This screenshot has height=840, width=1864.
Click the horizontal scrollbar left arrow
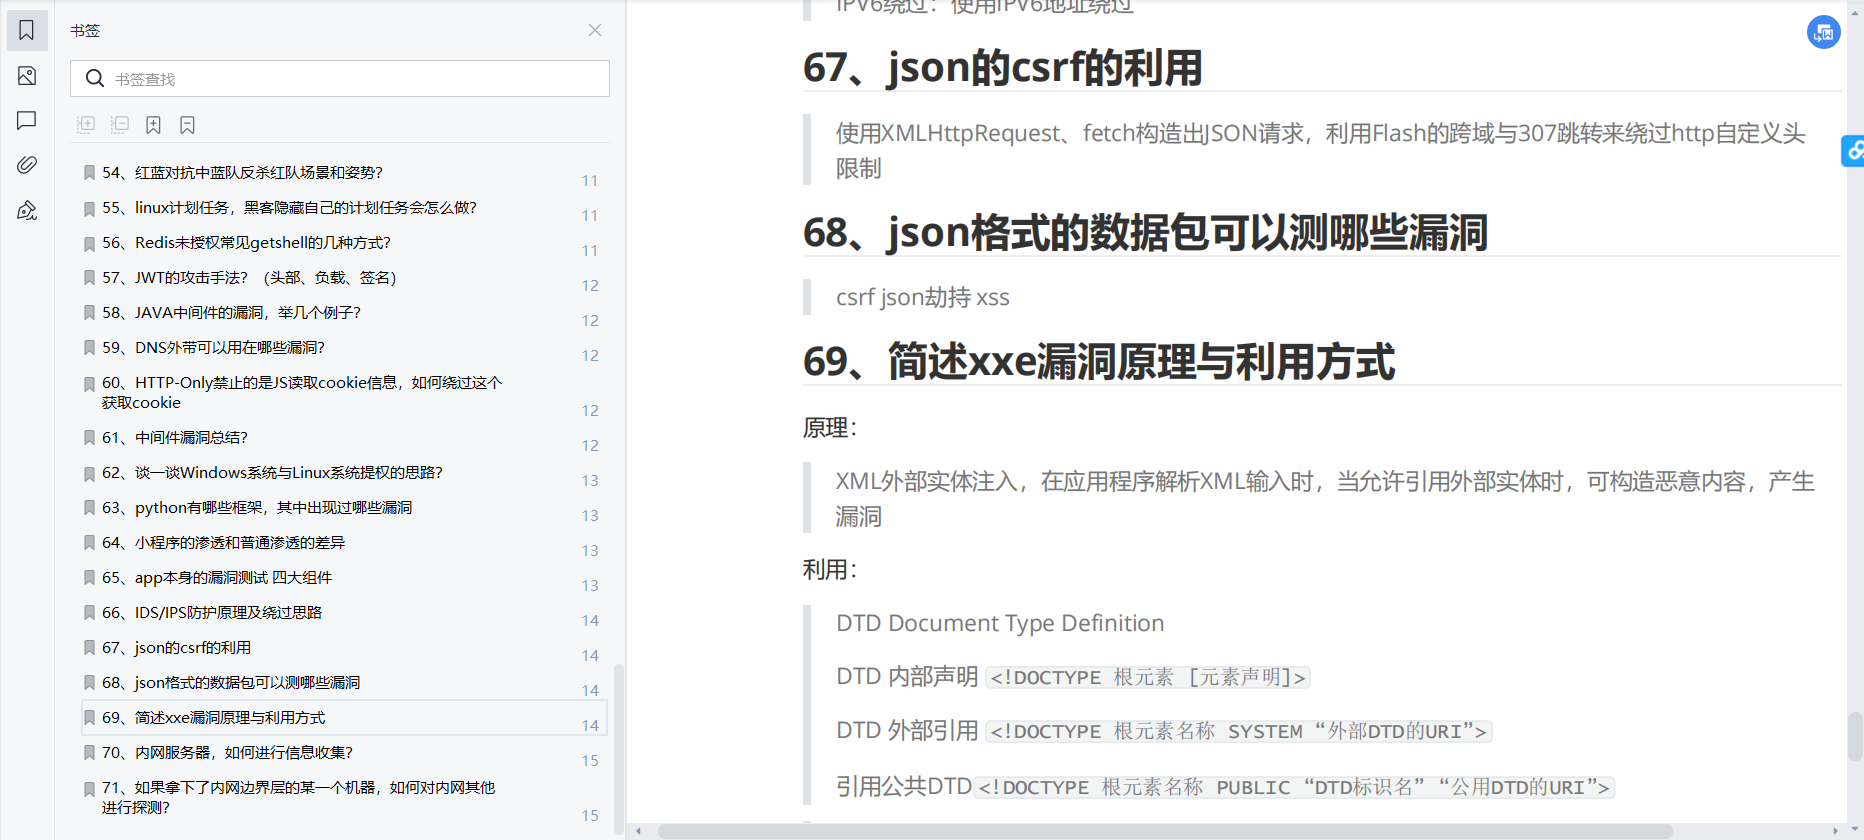point(639,831)
